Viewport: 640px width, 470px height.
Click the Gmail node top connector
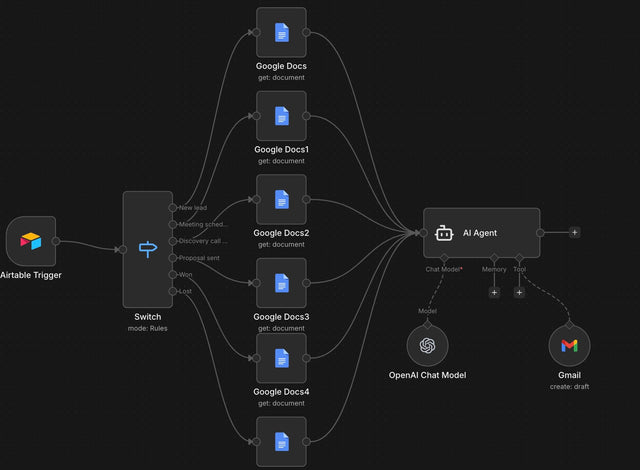point(569,325)
